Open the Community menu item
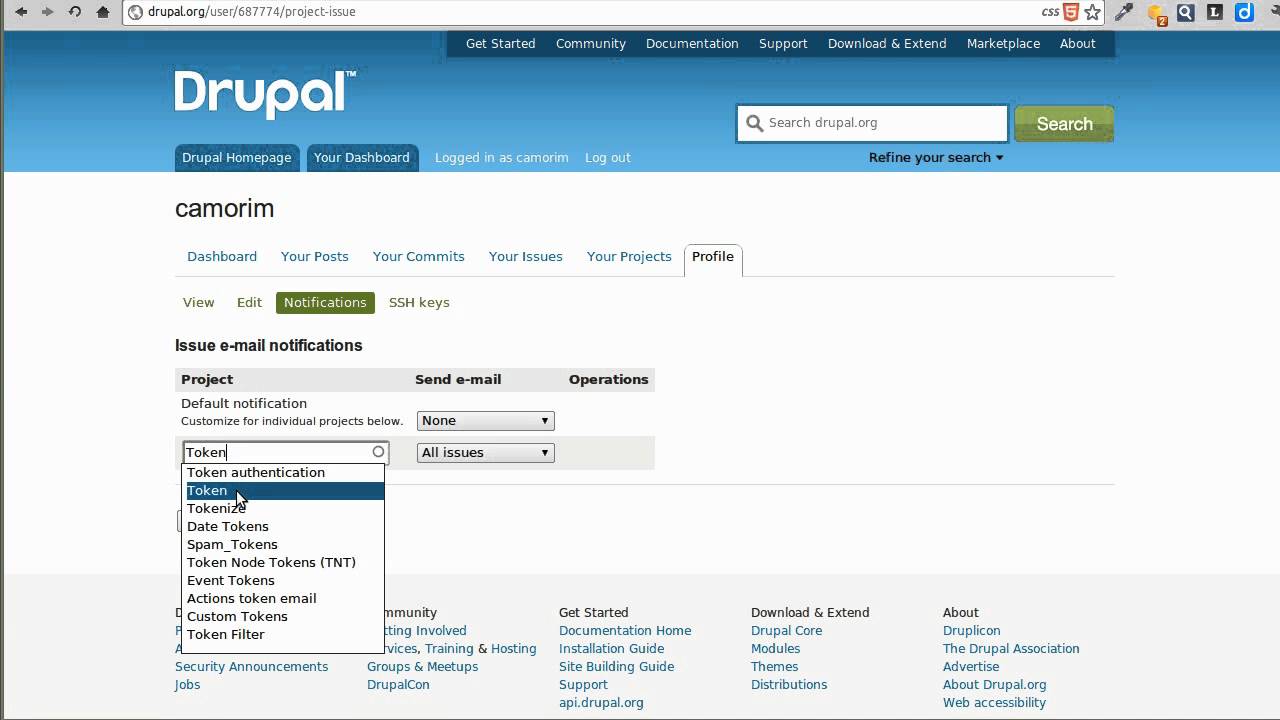 [591, 44]
